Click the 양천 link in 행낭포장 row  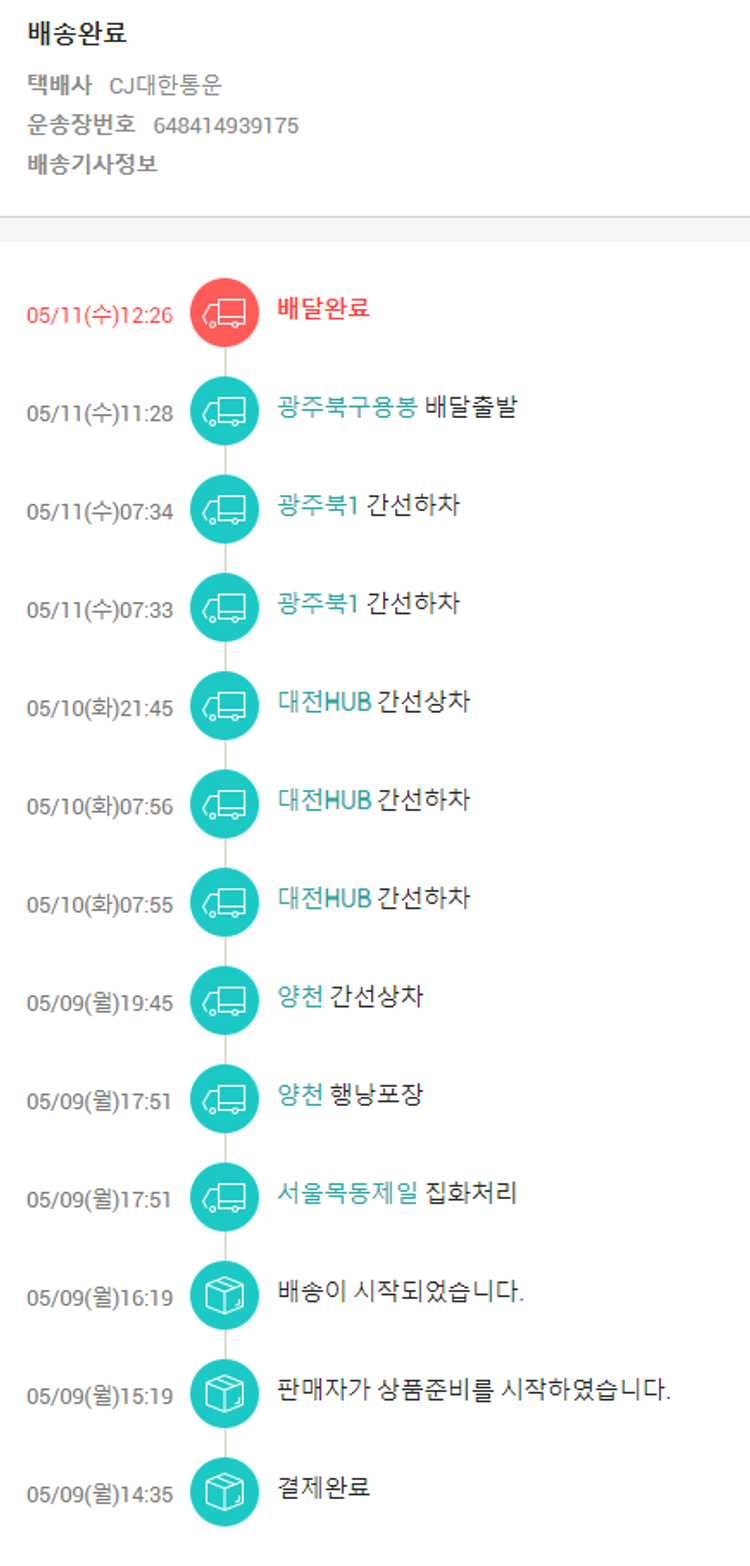300,1094
